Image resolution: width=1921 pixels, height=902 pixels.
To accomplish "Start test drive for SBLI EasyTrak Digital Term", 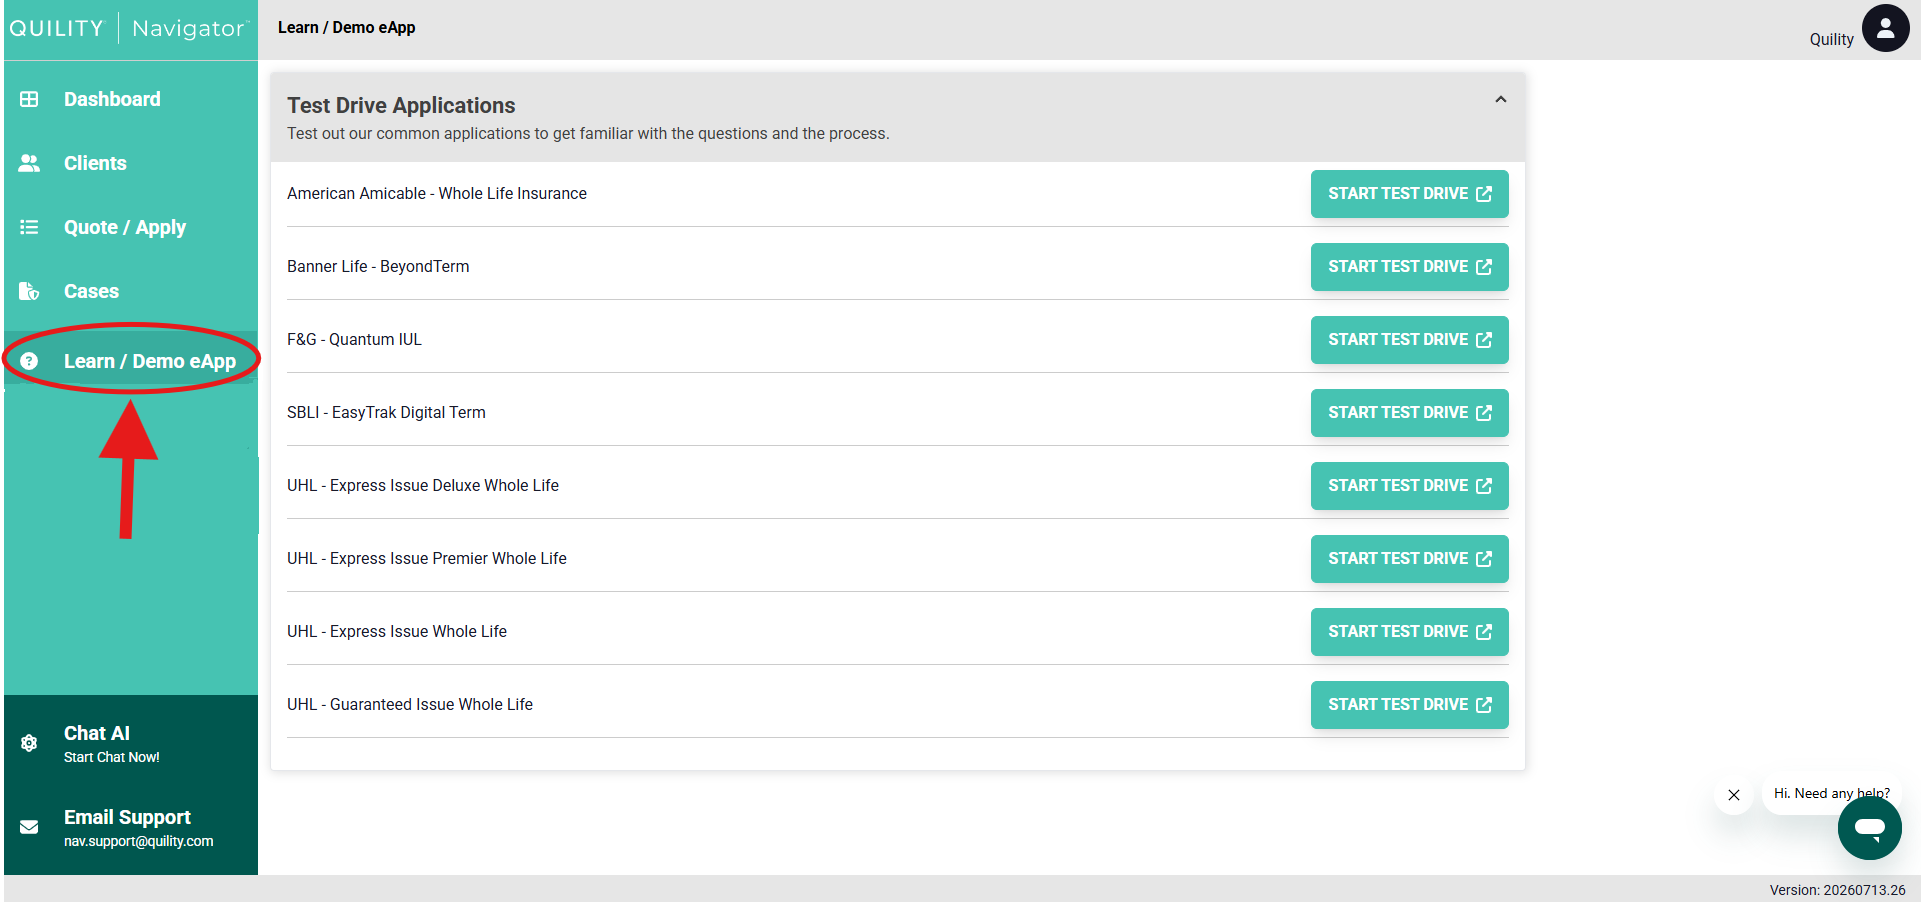I will pyautogui.click(x=1409, y=413).
